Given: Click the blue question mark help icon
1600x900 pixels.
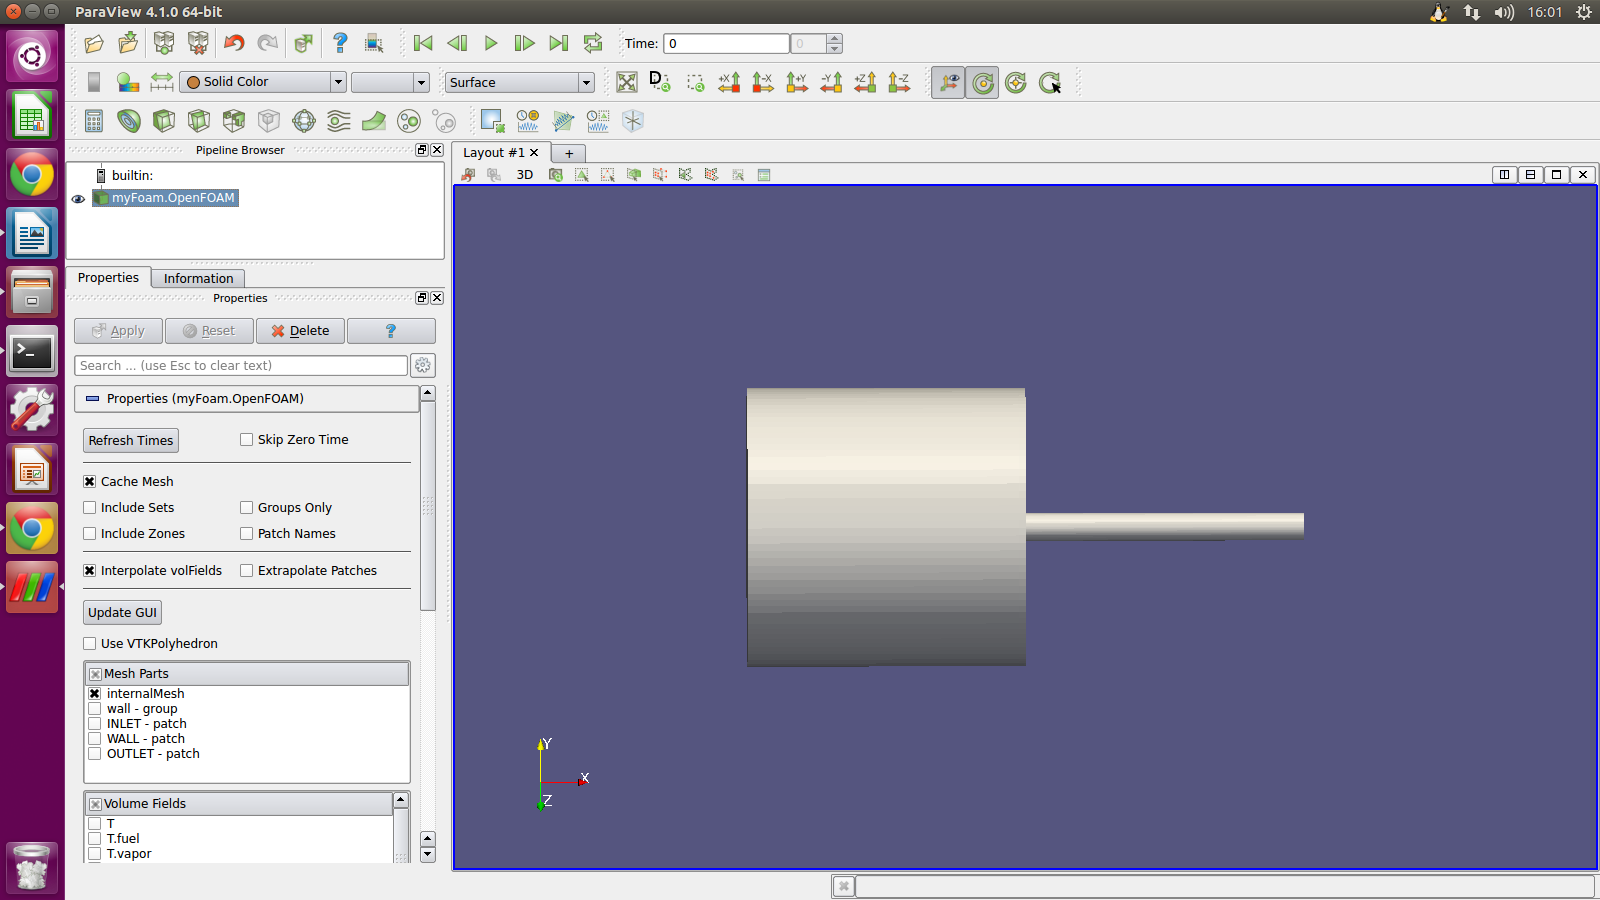Looking at the screenshot, I should tap(340, 43).
